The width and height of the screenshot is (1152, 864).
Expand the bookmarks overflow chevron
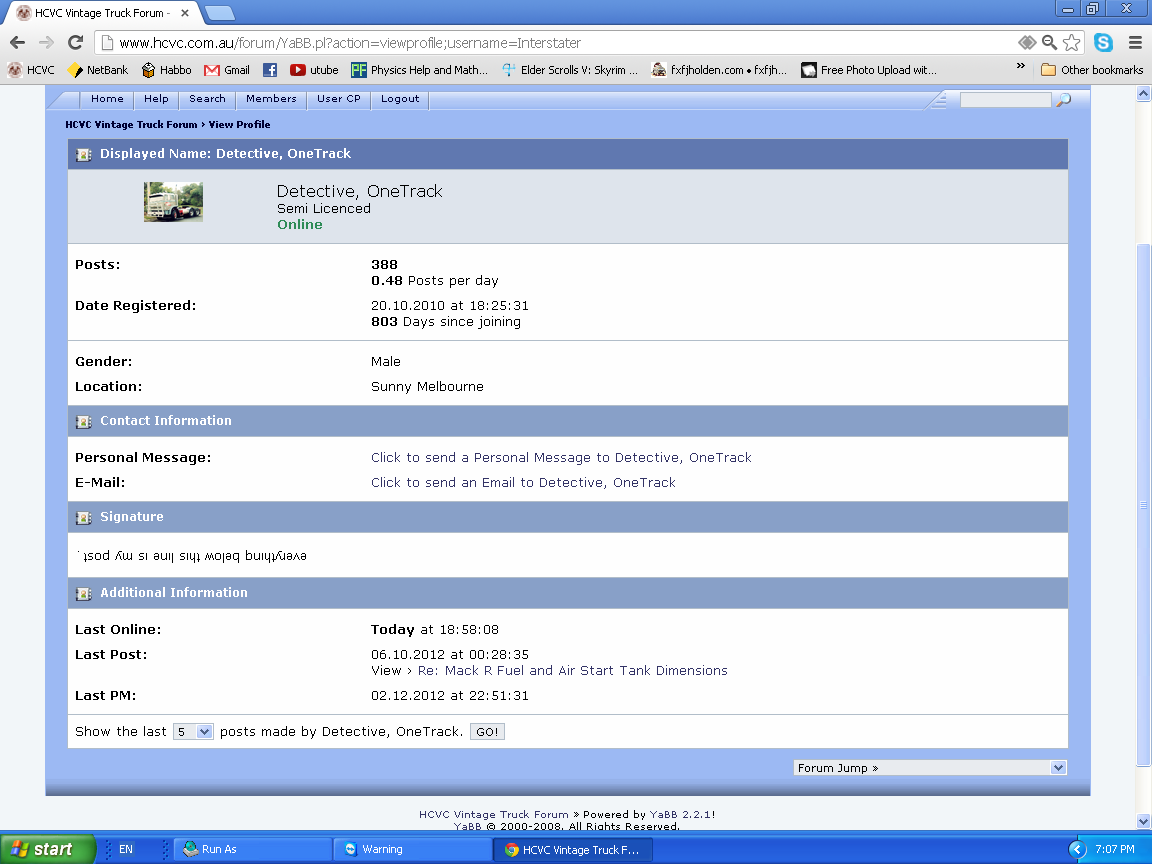(x=1020, y=67)
